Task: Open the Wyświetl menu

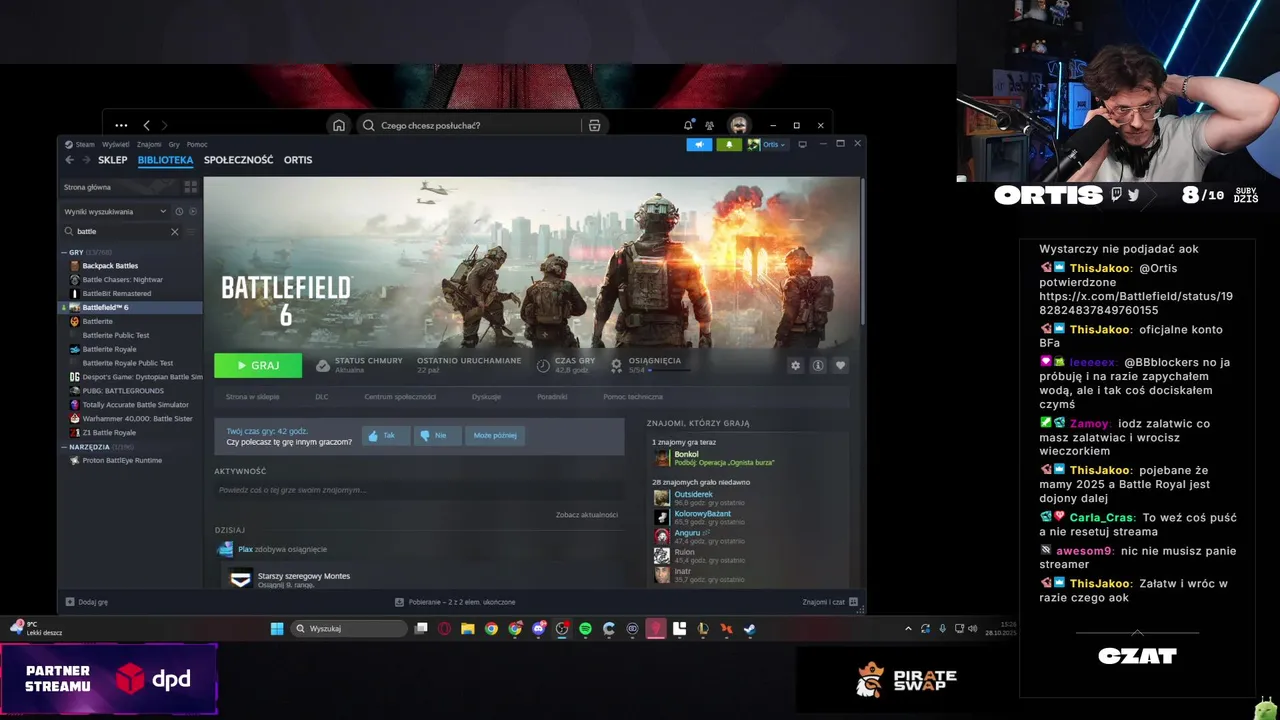Action: point(115,144)
